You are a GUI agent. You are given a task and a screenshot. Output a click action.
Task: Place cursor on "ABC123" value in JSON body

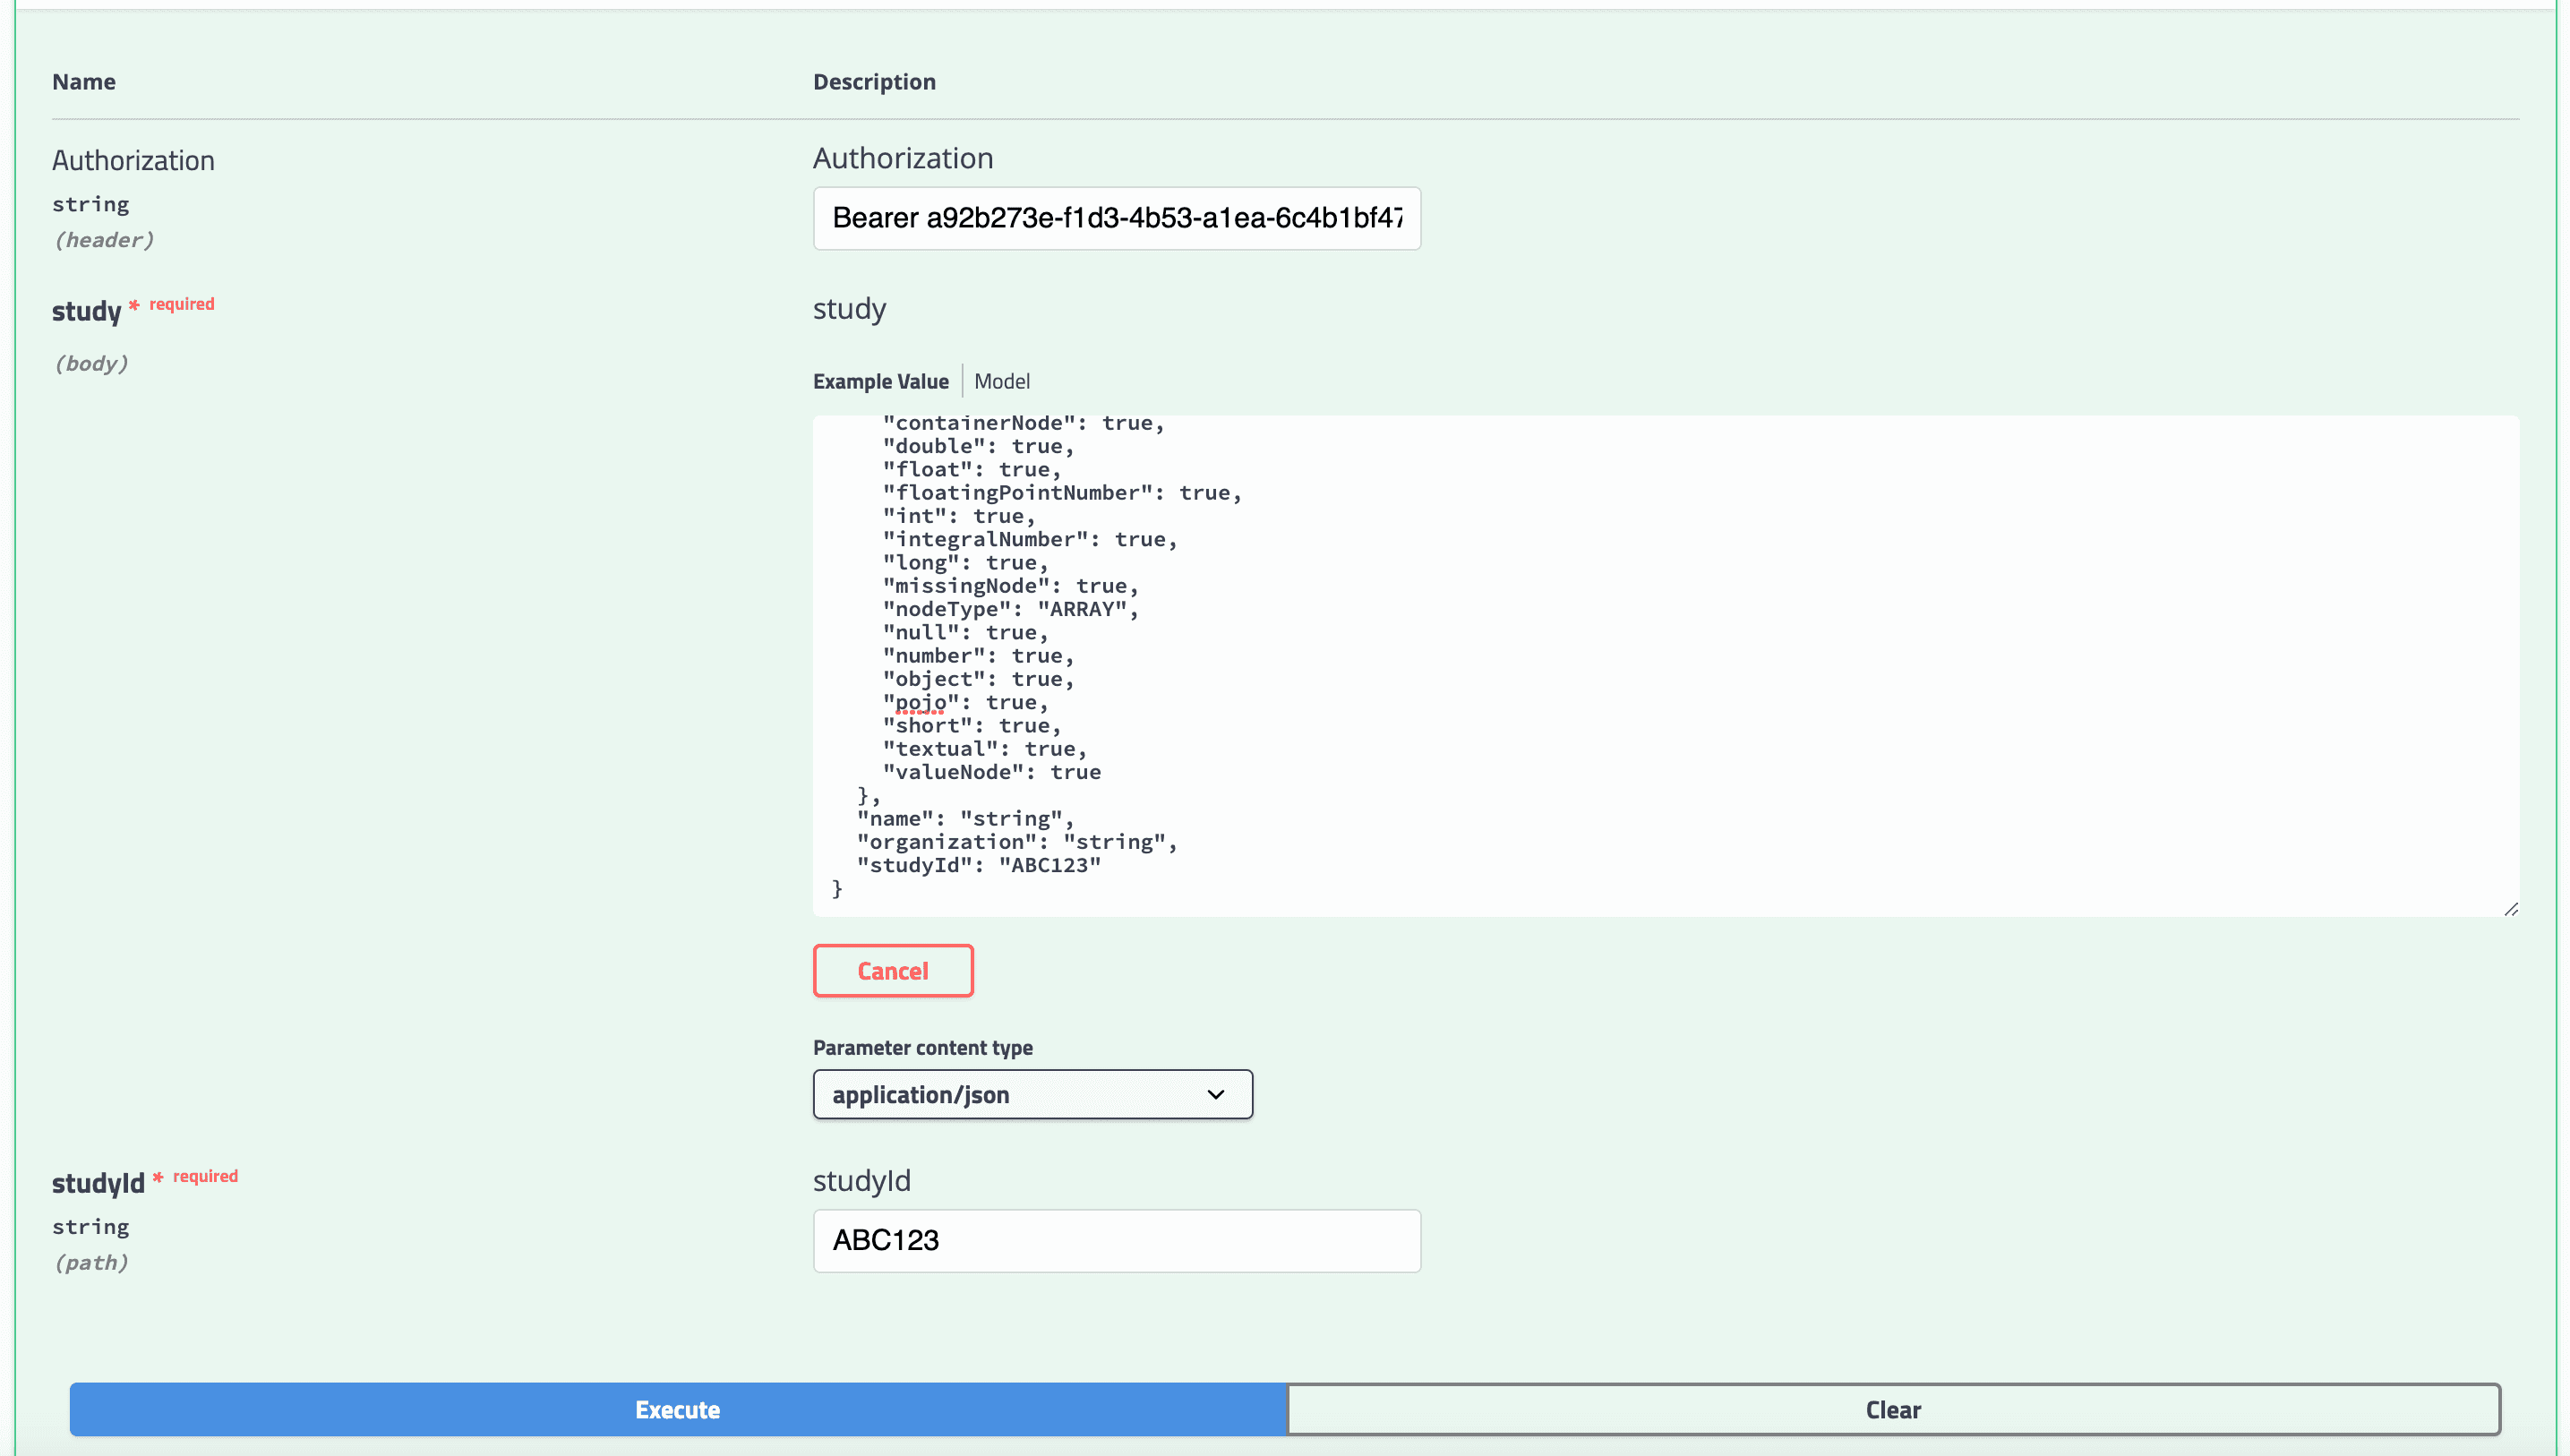[x=1049, y=865]
